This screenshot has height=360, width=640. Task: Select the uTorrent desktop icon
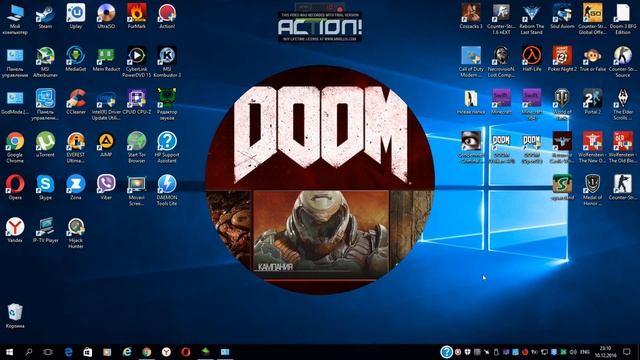click(45, 145)
